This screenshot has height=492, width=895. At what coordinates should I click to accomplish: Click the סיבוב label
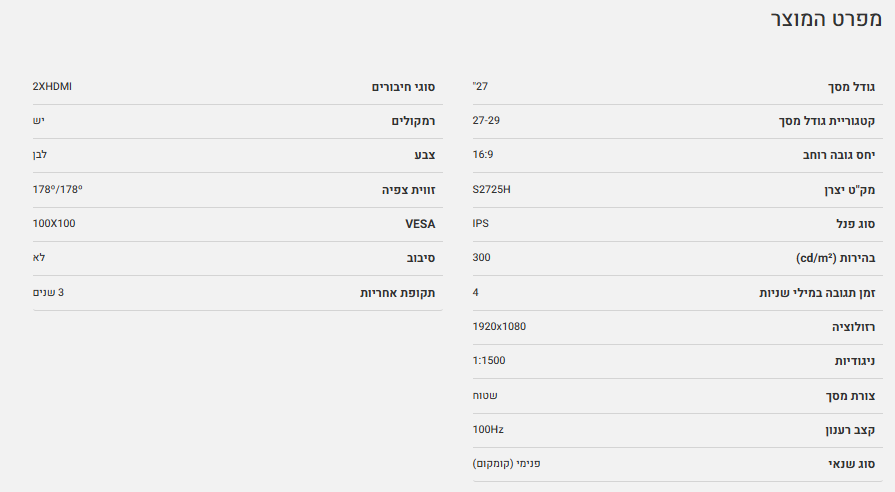tap(420, 258)
